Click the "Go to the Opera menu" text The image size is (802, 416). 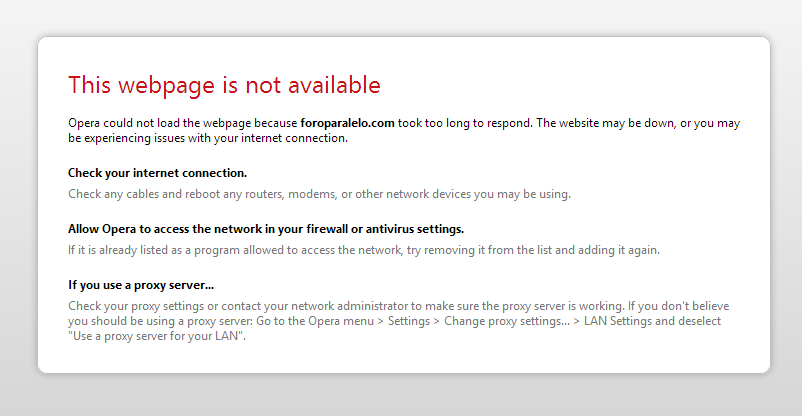click(x=315, y=321)
